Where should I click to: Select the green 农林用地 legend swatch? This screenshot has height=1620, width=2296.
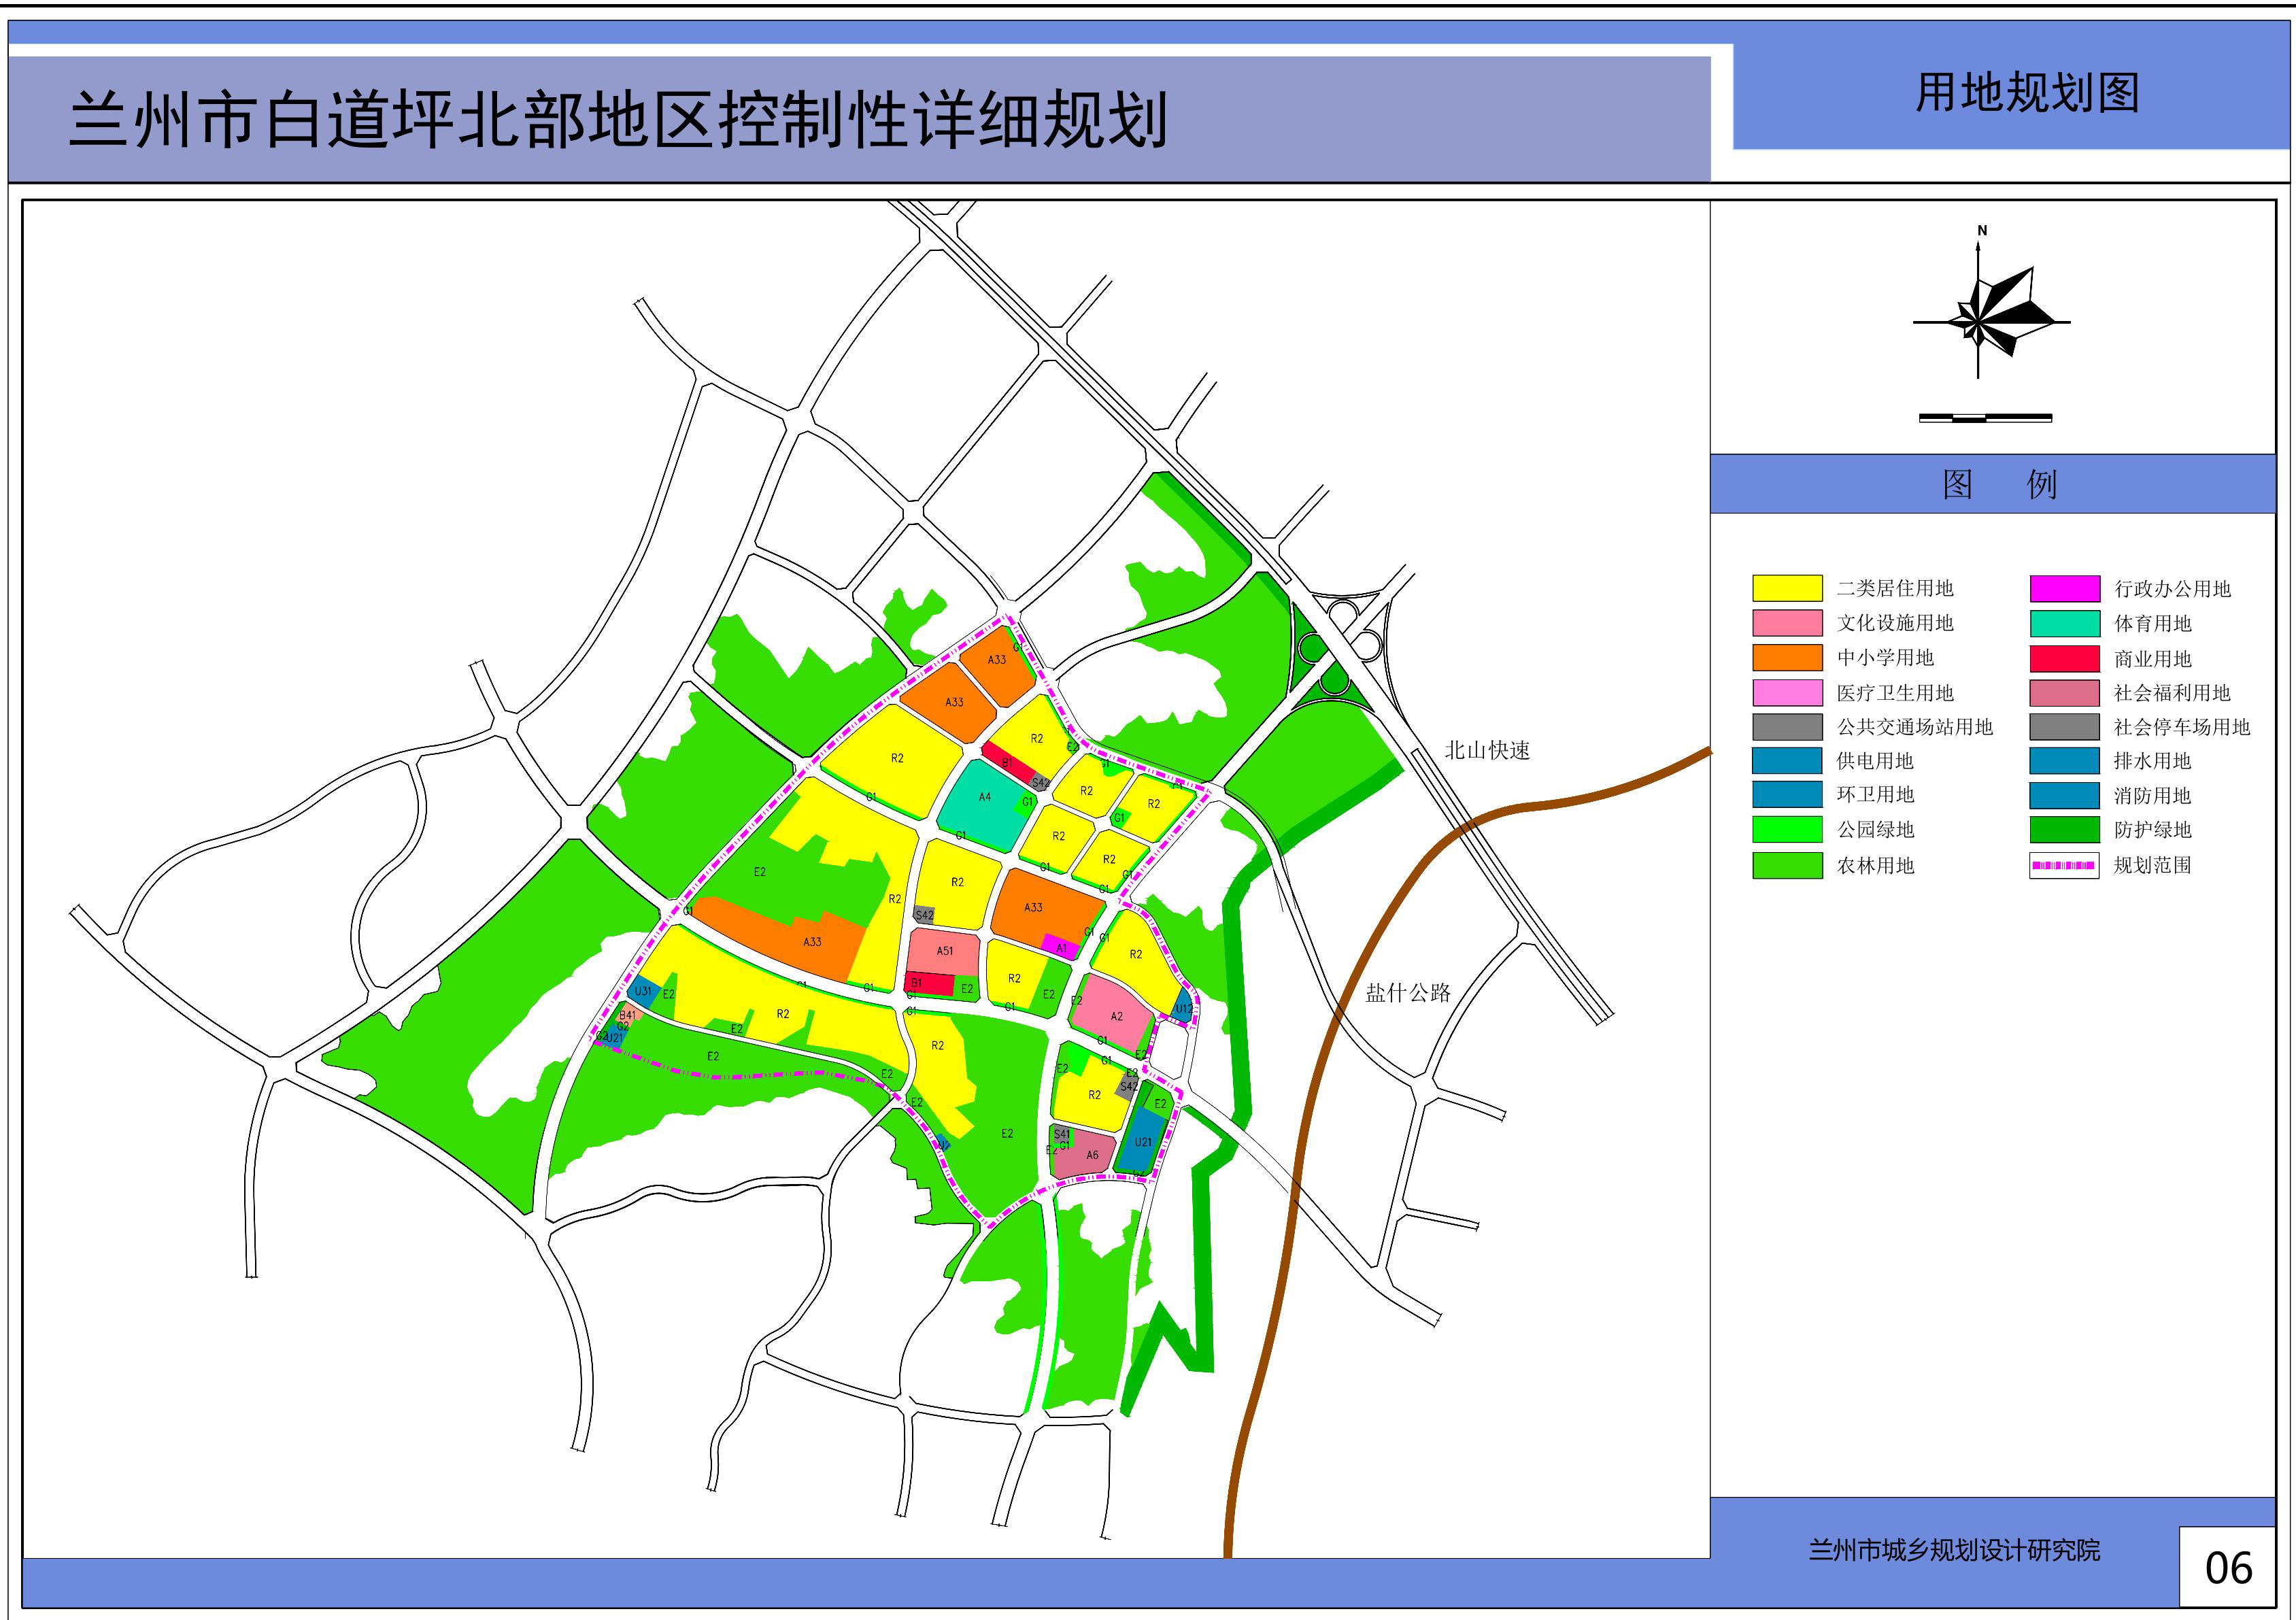(1787, 865)
